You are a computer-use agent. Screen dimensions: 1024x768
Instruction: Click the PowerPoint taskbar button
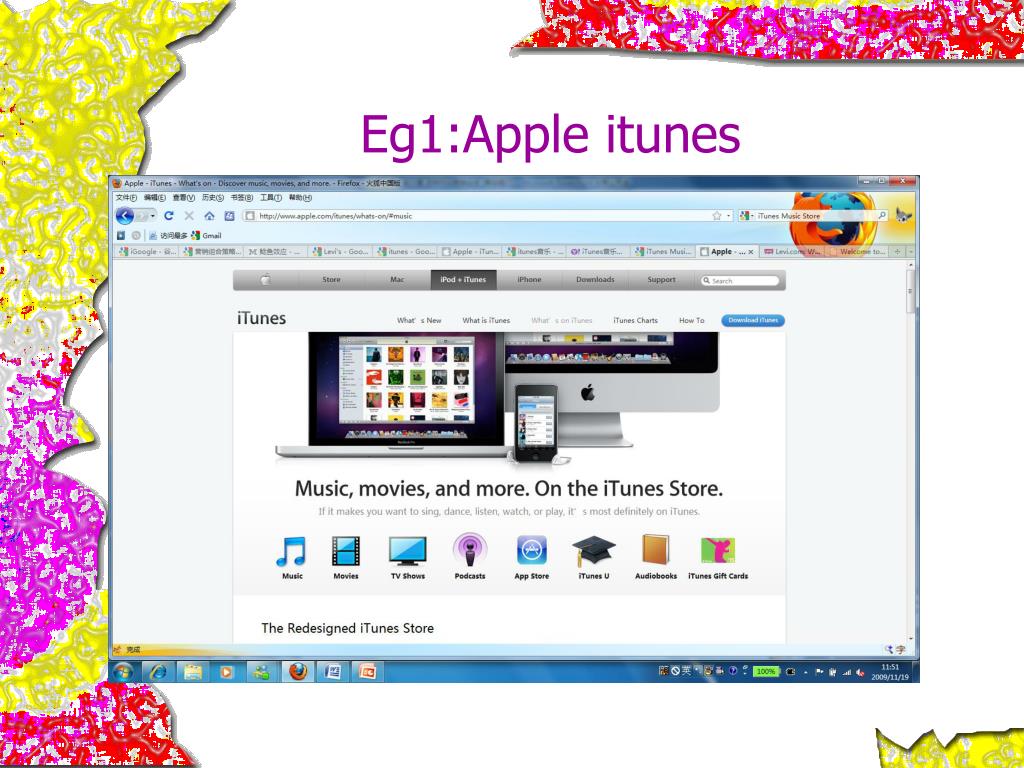368,671
